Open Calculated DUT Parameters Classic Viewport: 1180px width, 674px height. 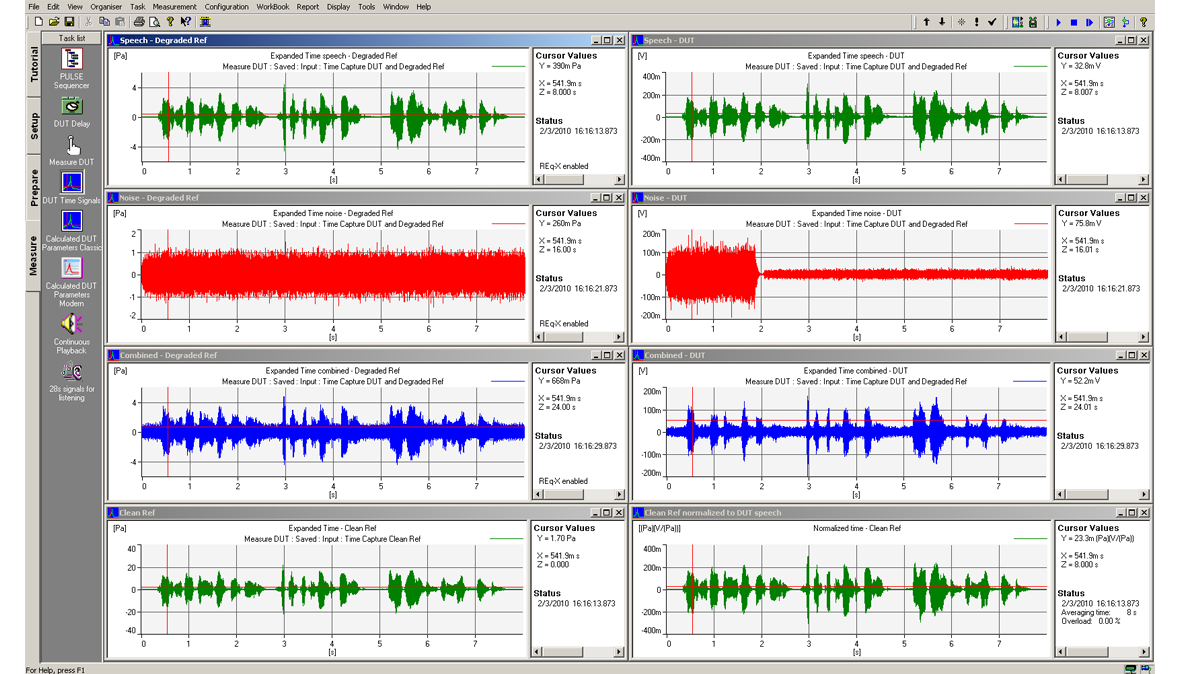[71, 221]
